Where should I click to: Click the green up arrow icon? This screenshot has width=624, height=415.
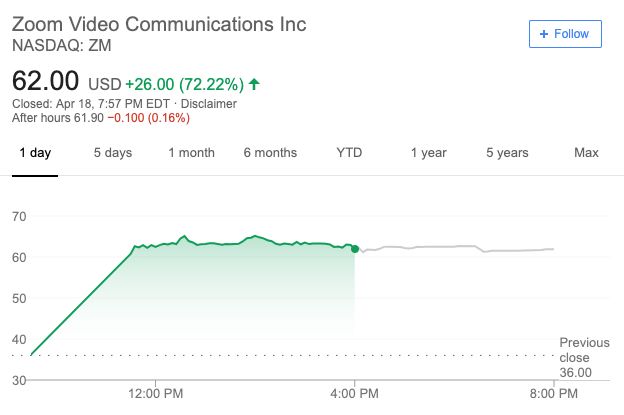point(255,82)
